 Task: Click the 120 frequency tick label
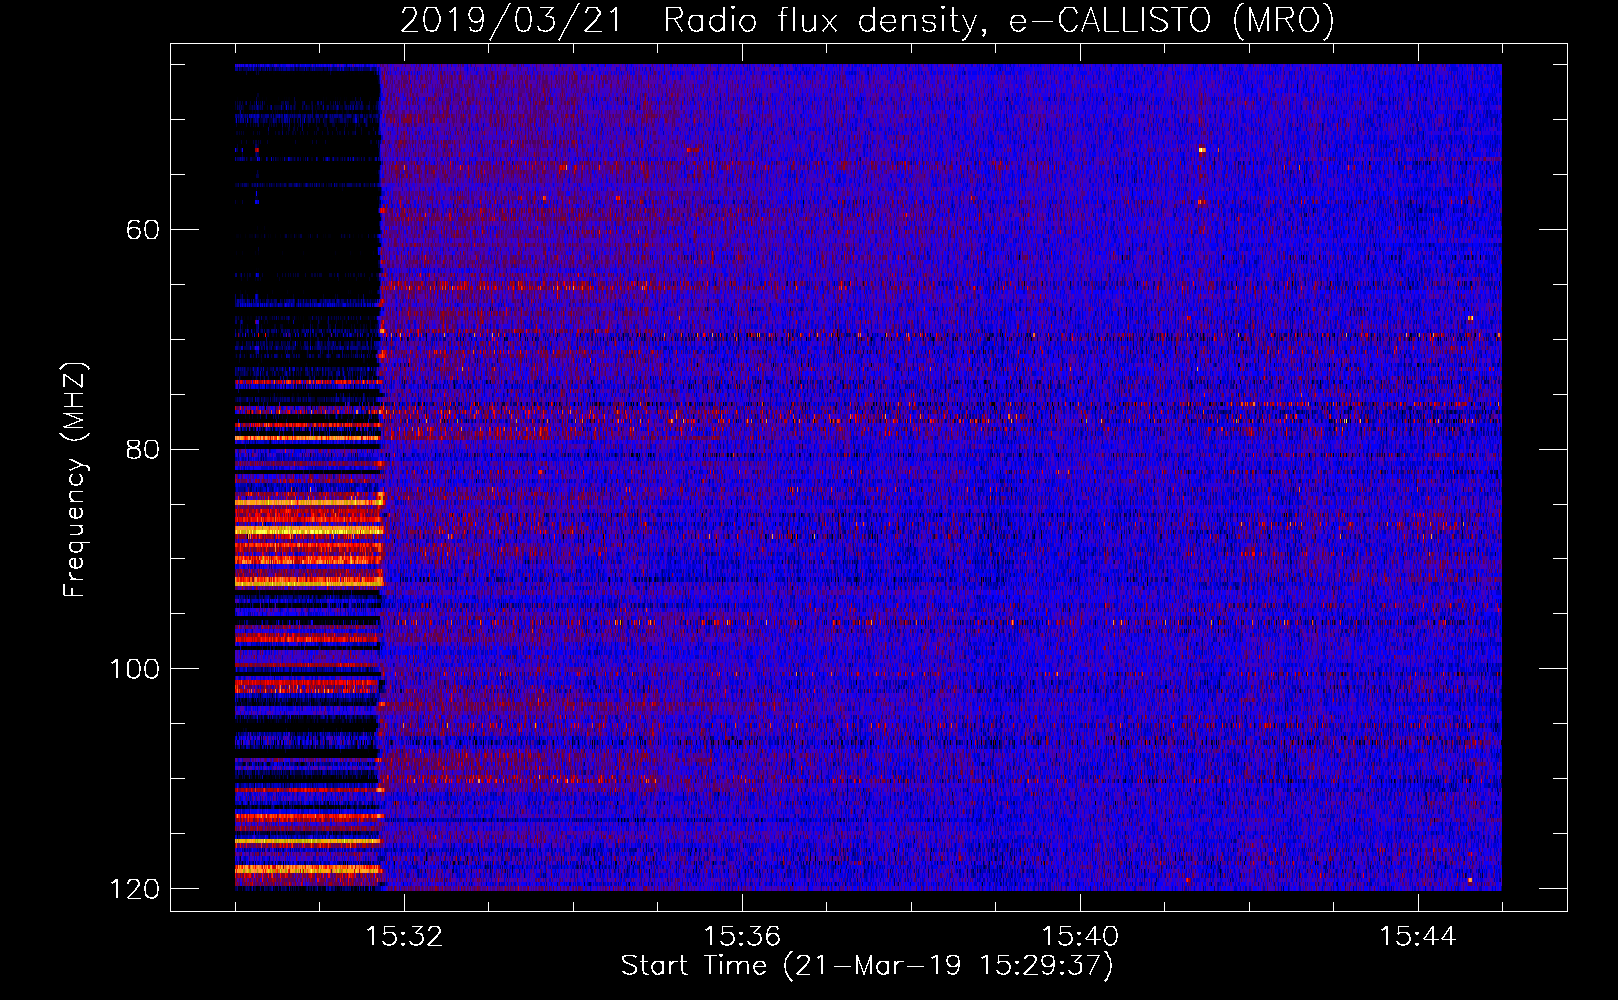click(x=134, y=888)
